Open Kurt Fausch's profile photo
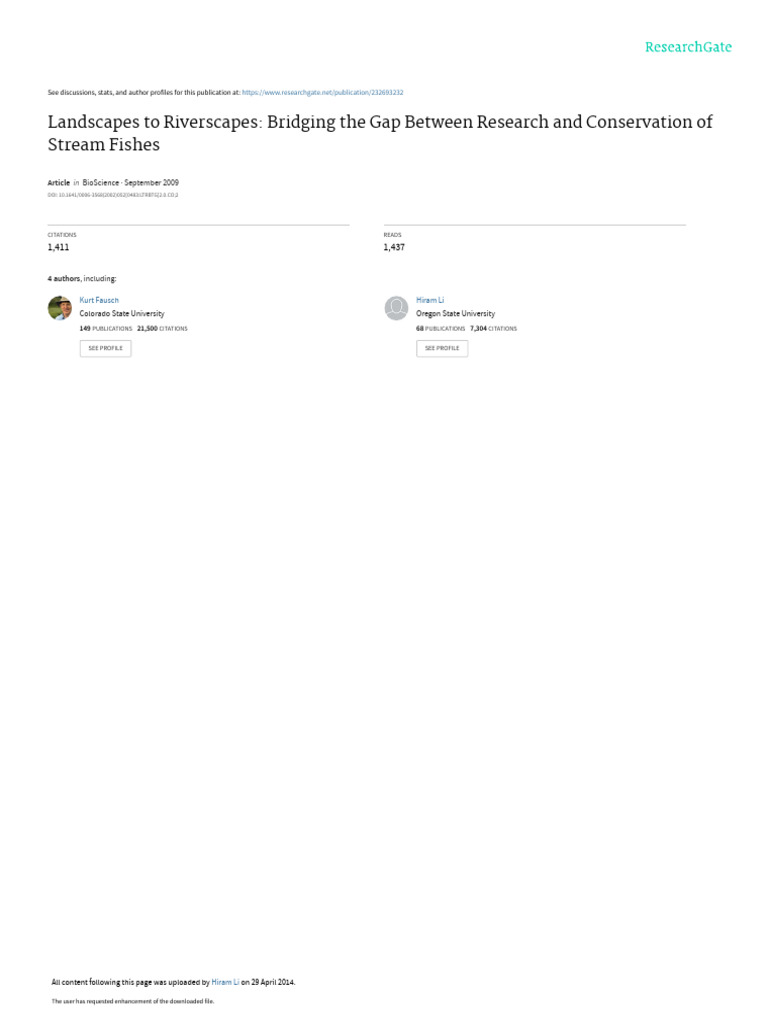The image size is (768, 1024). pyautogui.click(x=59, y=308)
